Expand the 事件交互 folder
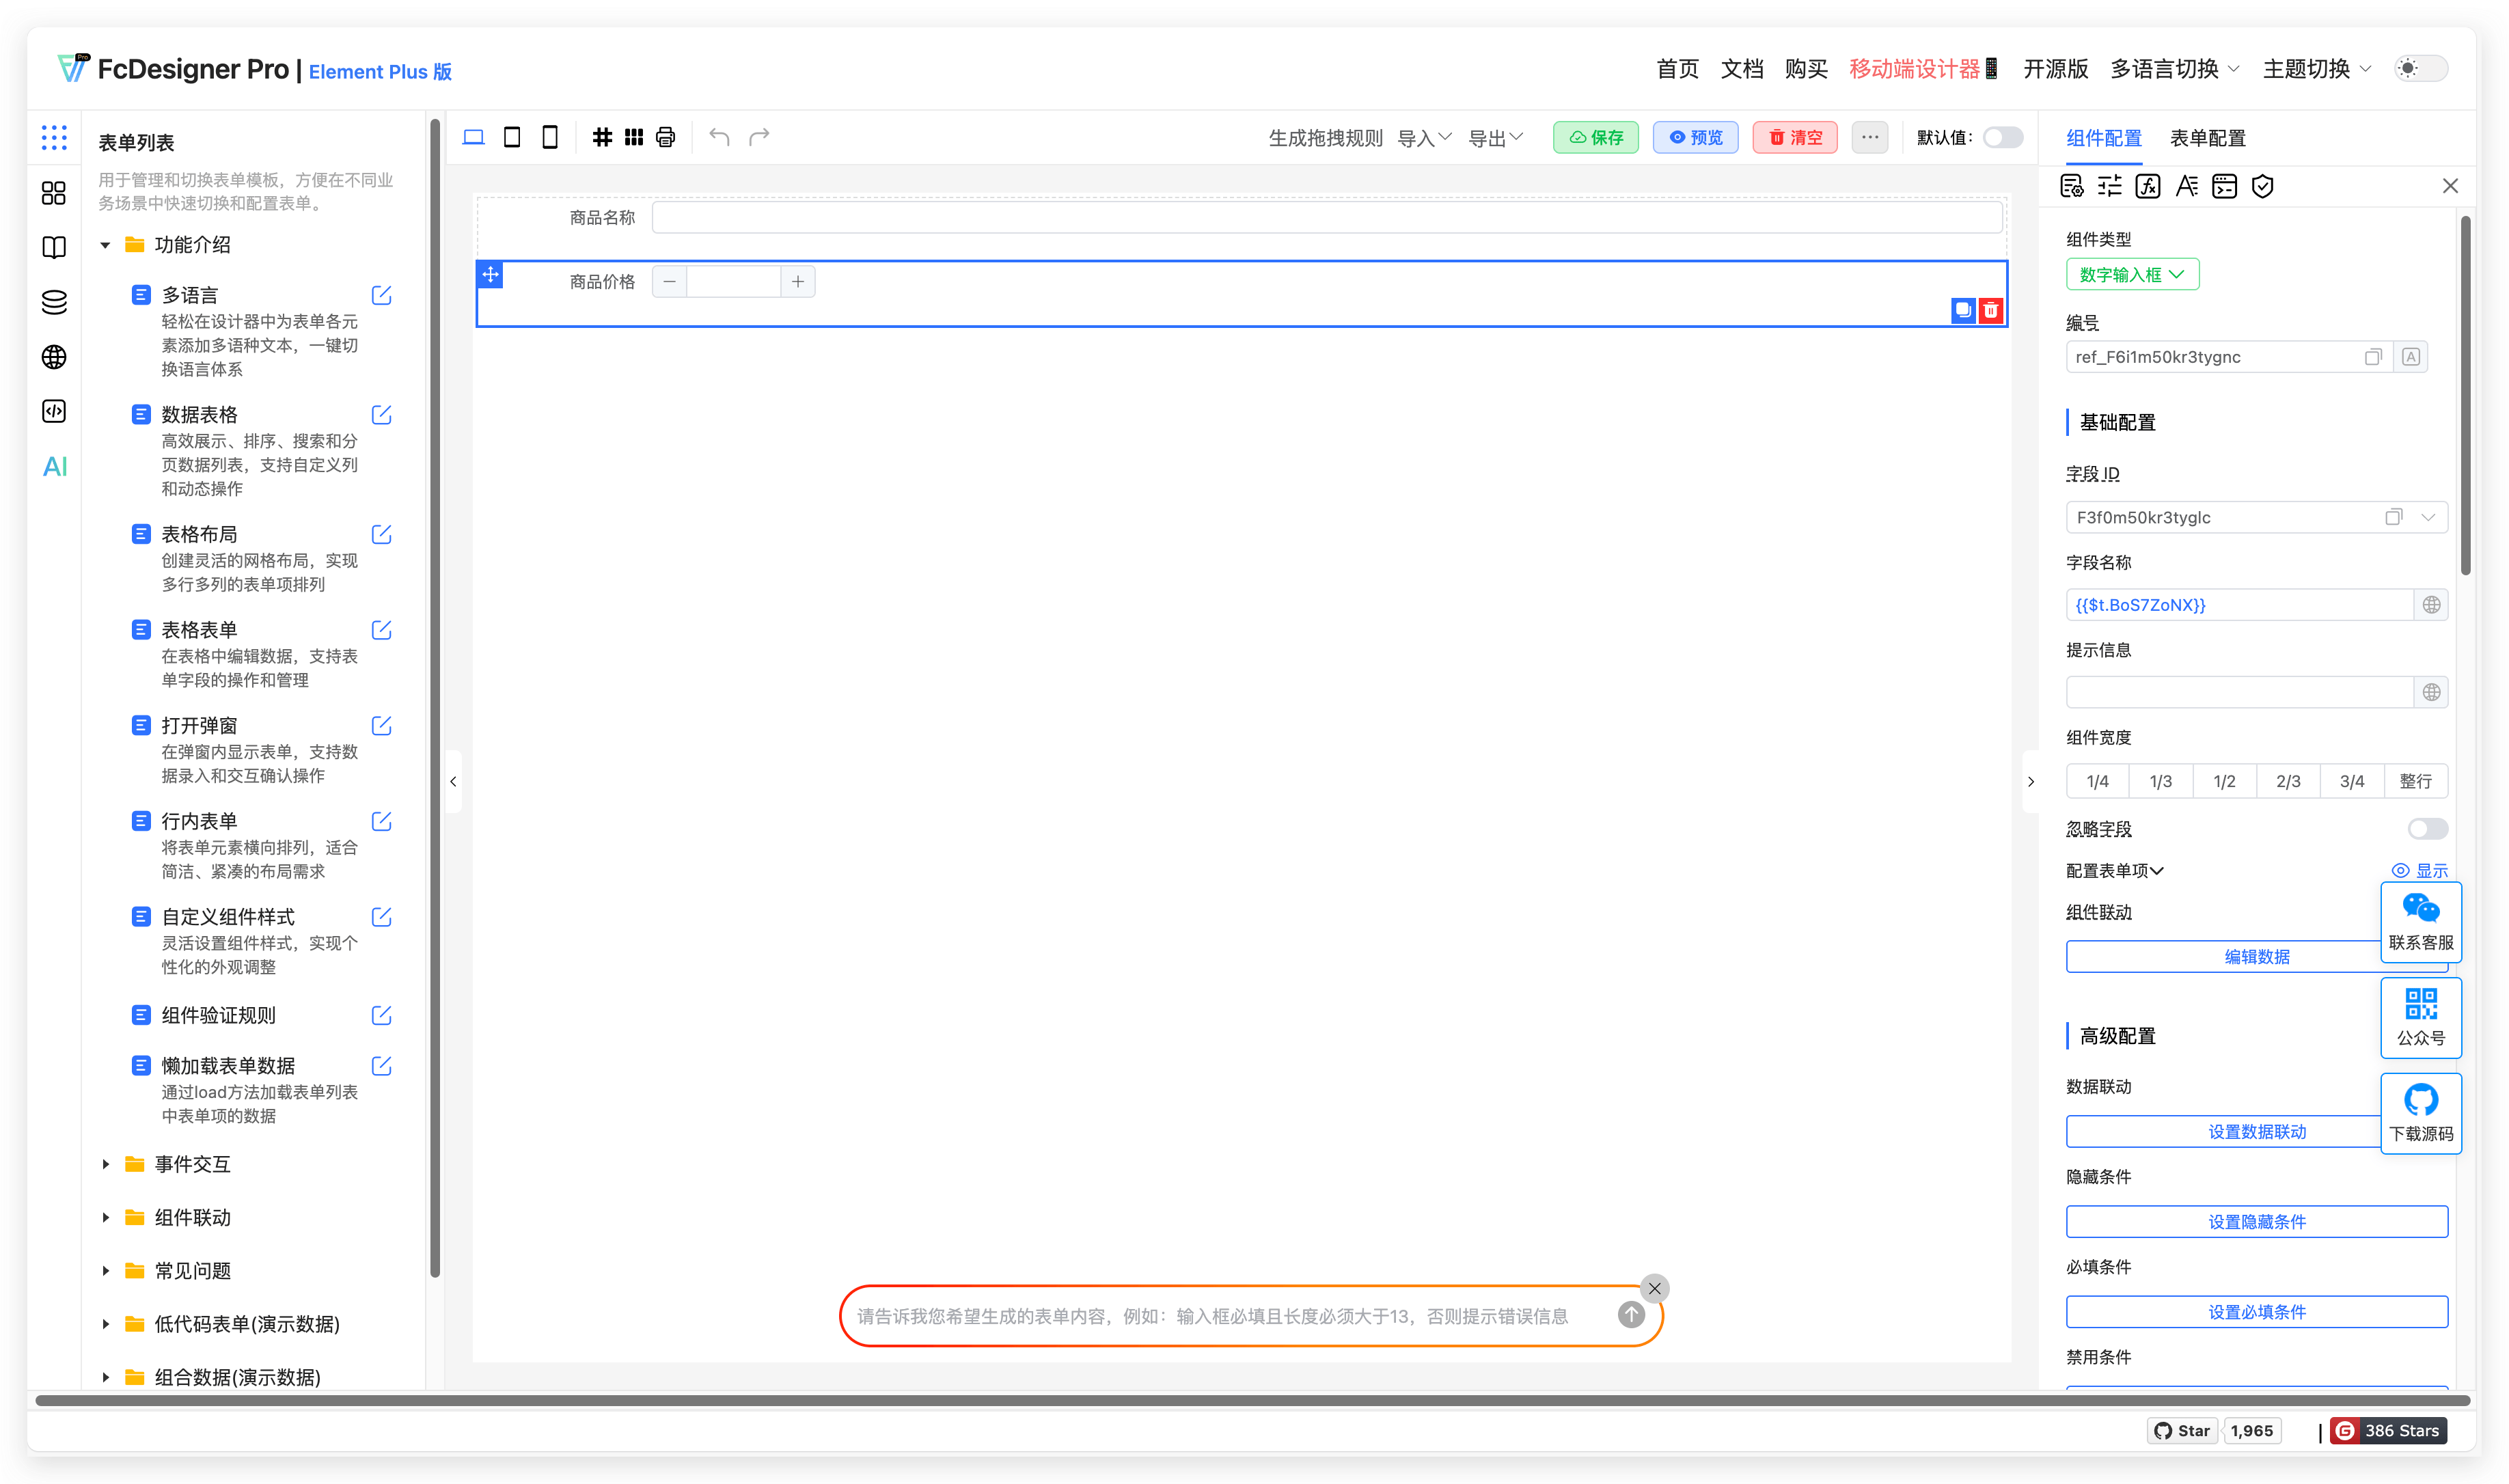 click(192, 1164)
